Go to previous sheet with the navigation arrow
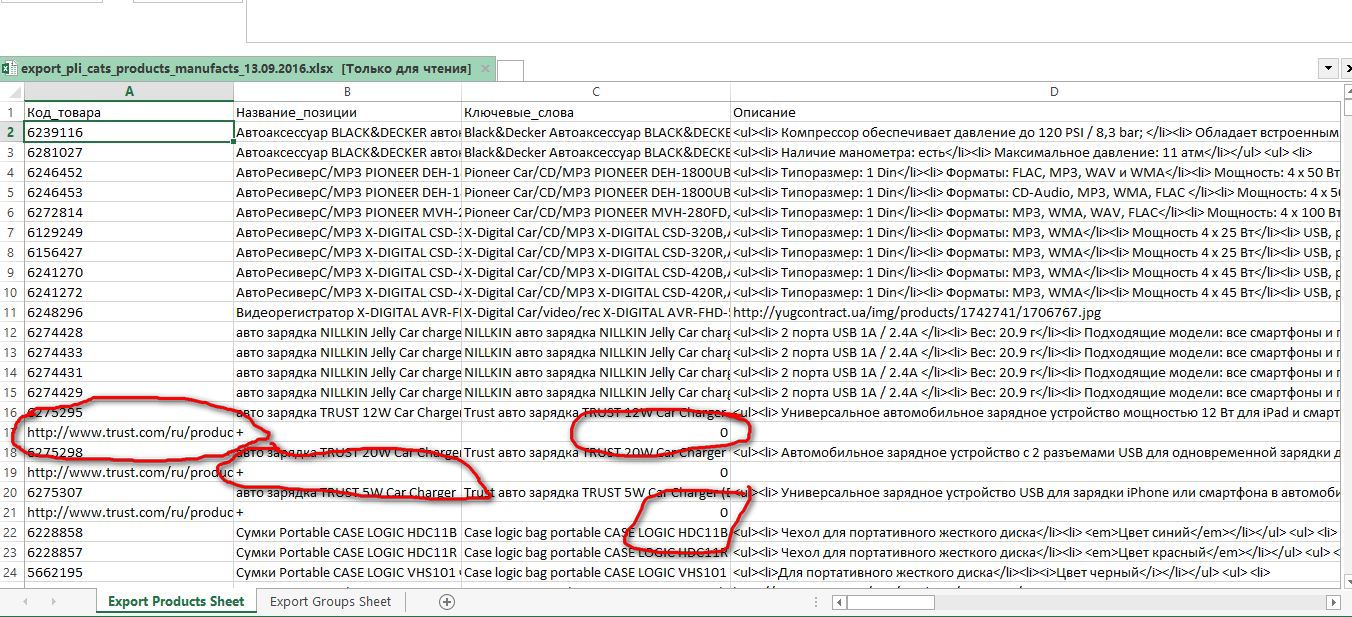The height and width of the screenshot is (617, 1352). click(26, 601)
